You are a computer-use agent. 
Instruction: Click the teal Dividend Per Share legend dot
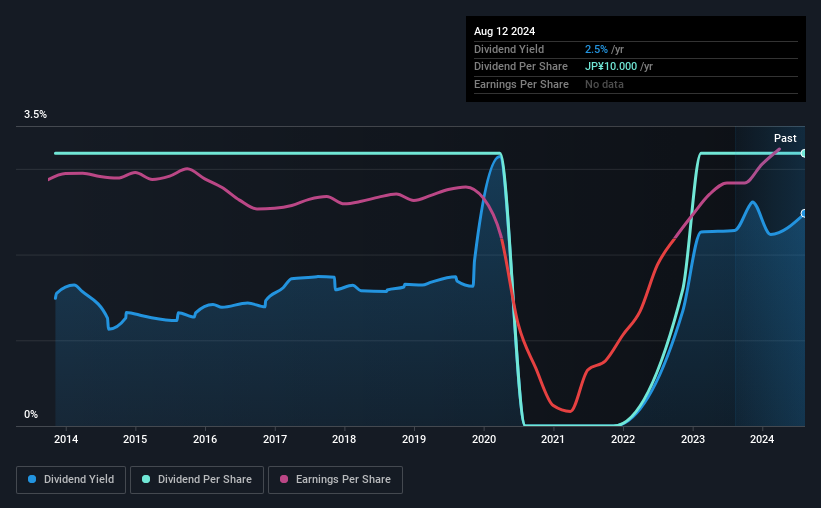tap(146, 480)
